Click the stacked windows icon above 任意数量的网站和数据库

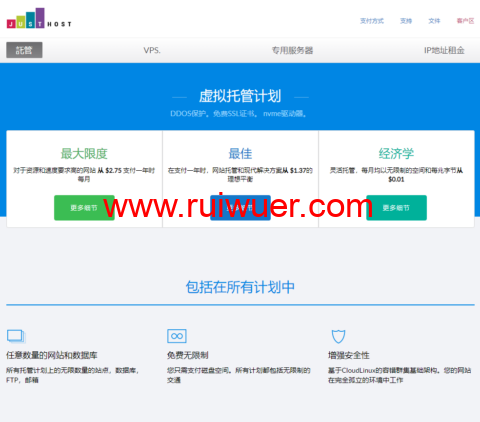[x=16, y=336]
